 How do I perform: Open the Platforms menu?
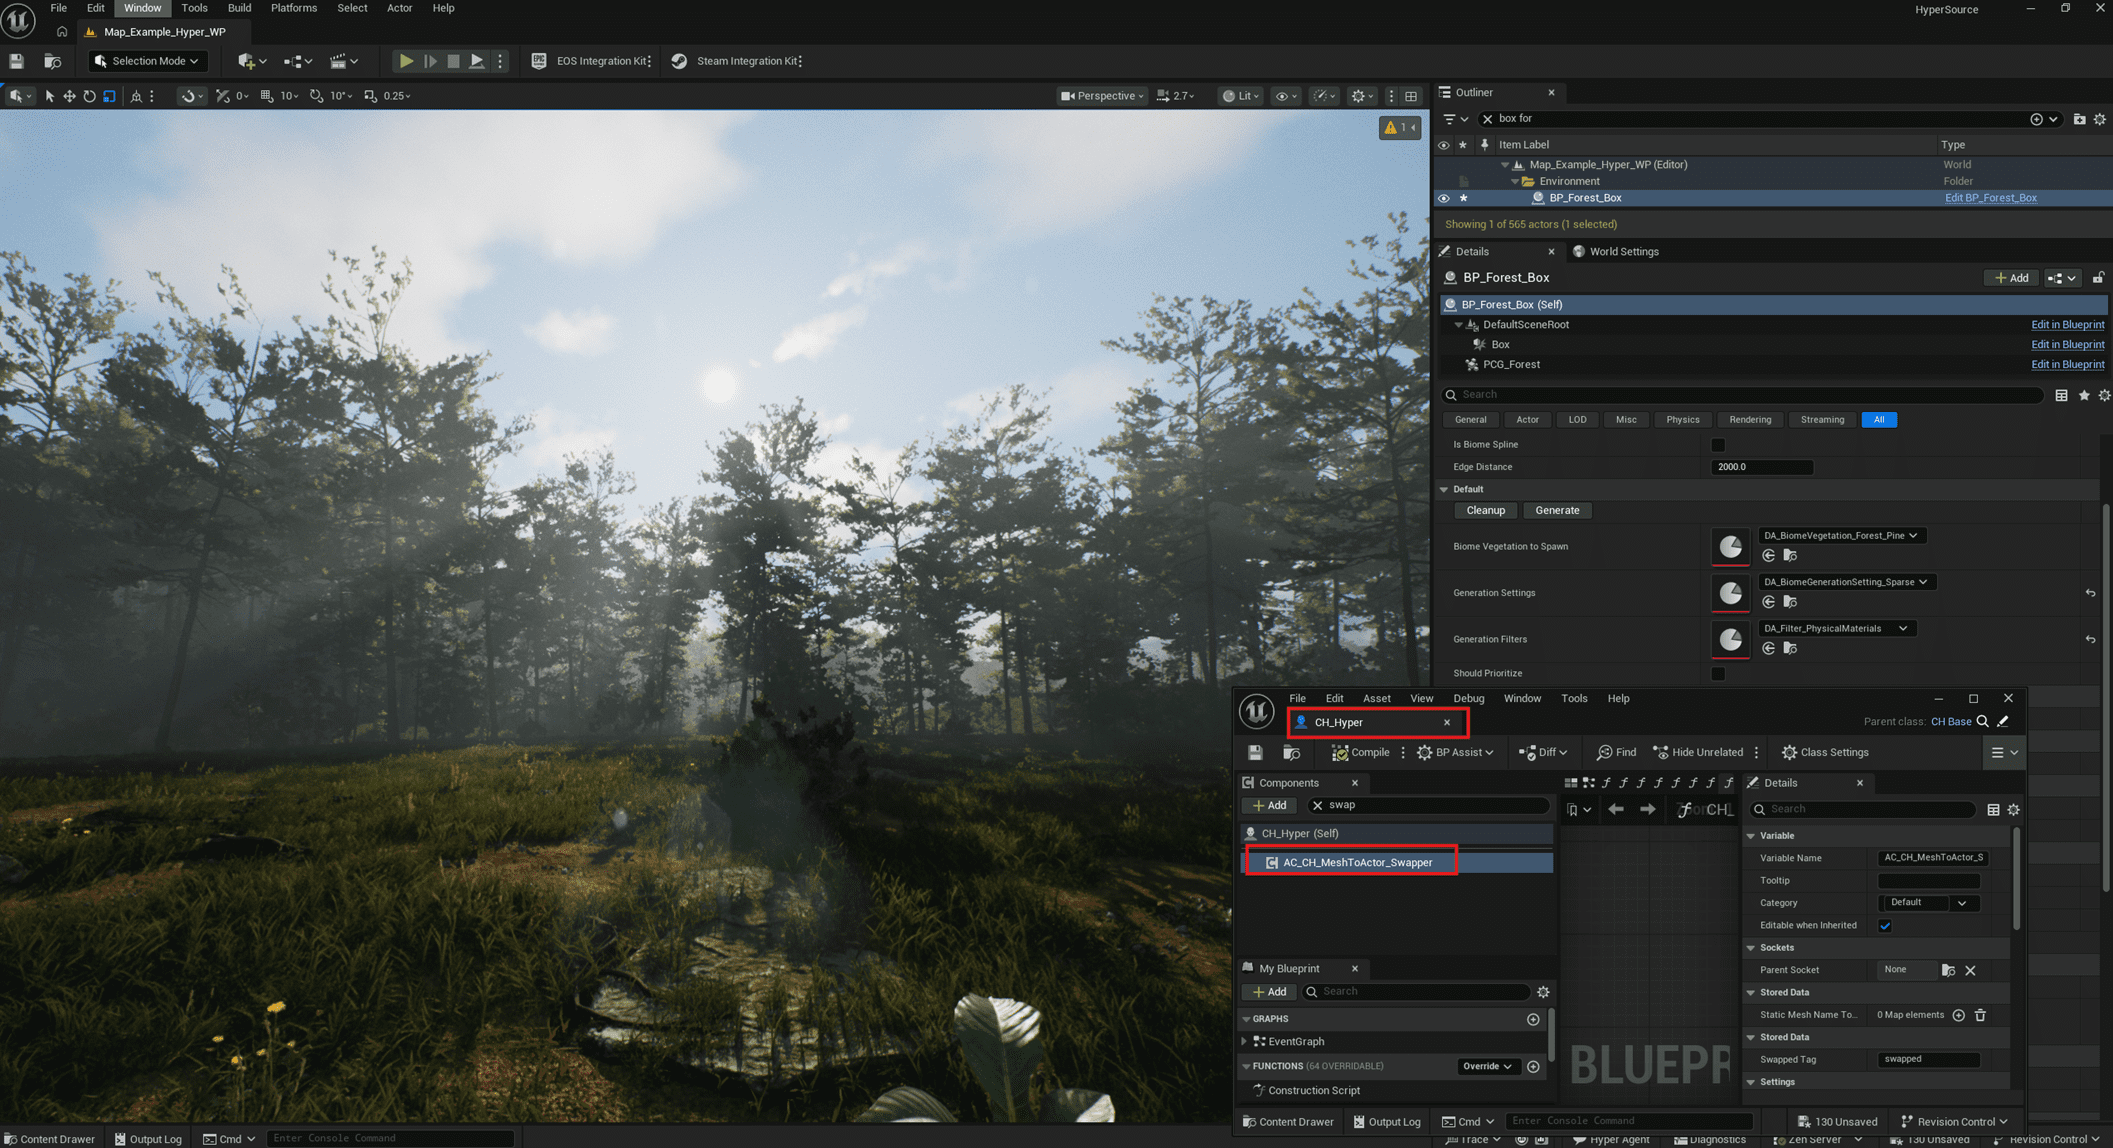[x=294, y=8]
